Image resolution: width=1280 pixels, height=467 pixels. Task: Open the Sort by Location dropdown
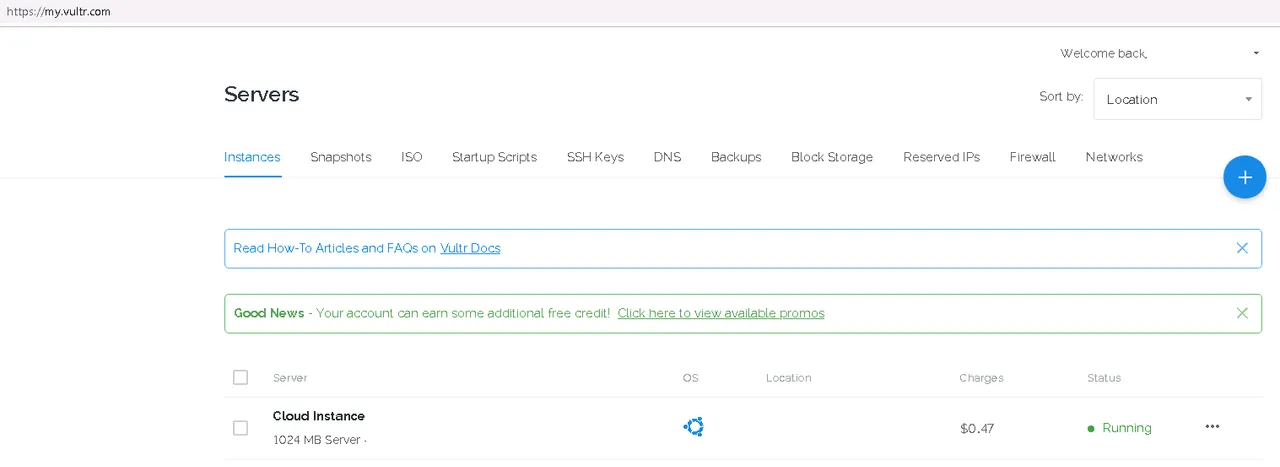click(x=1178, y=99)
